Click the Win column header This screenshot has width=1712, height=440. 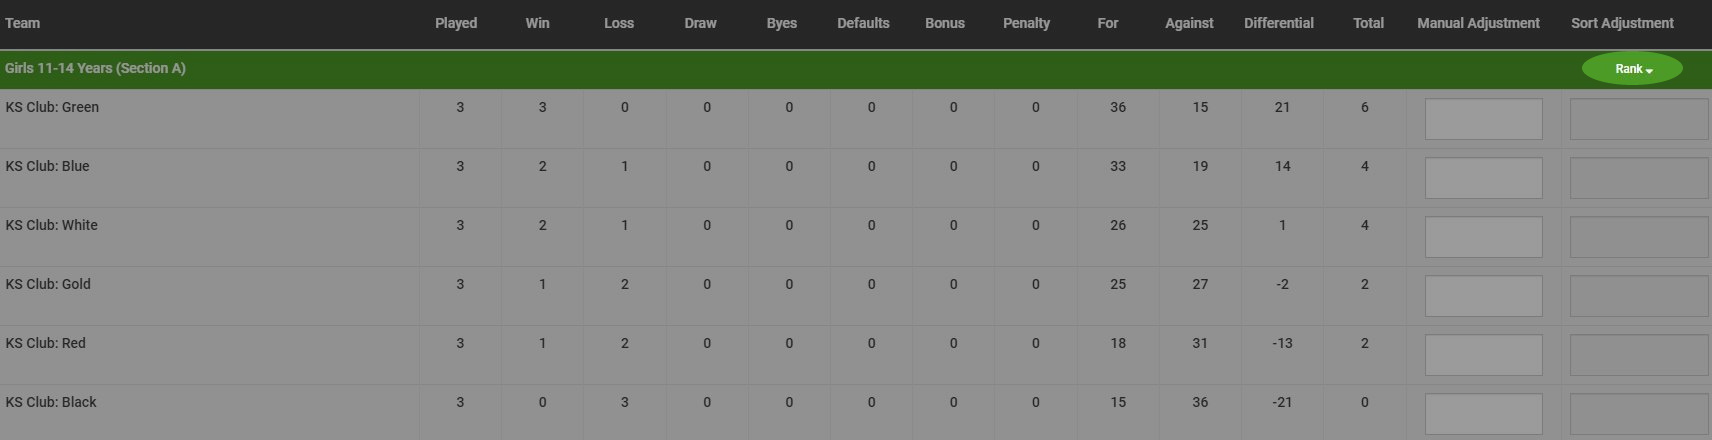537,23
